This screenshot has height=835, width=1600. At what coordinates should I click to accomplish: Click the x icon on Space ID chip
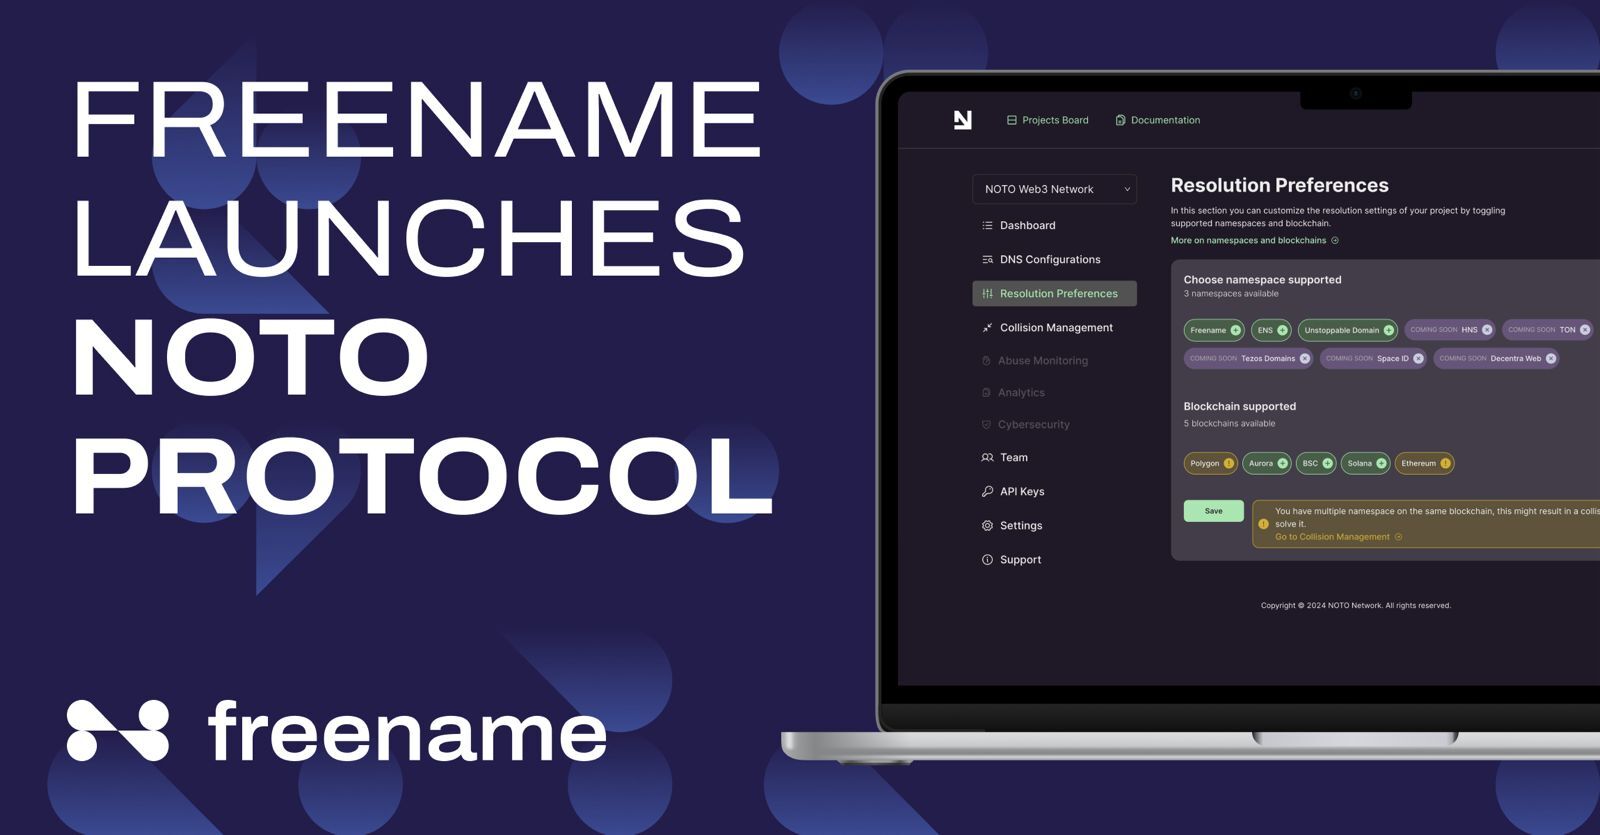tap(1418, 358)
